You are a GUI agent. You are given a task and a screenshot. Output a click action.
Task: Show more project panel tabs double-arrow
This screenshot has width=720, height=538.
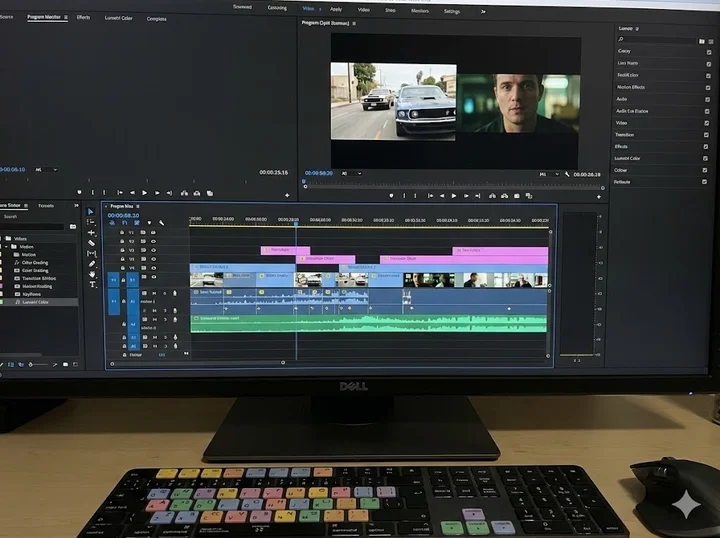[x=76, y=206]
